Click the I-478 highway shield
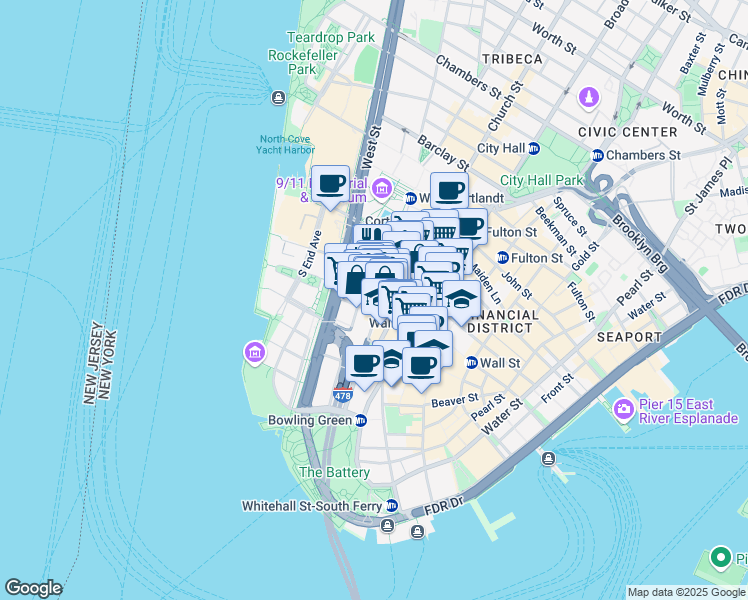The height and width of the screenshot is (600, 748). coord(343,395)
